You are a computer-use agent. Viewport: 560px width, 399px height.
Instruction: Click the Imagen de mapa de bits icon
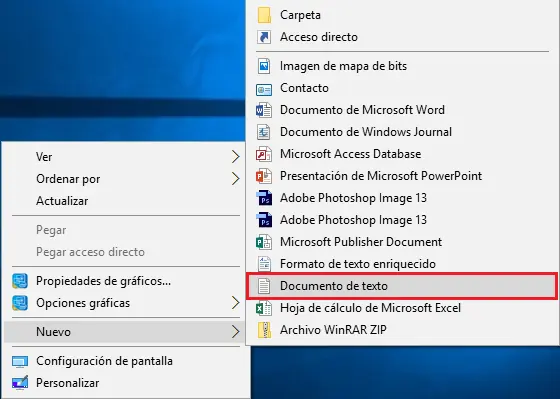click(x=264, y=66)
